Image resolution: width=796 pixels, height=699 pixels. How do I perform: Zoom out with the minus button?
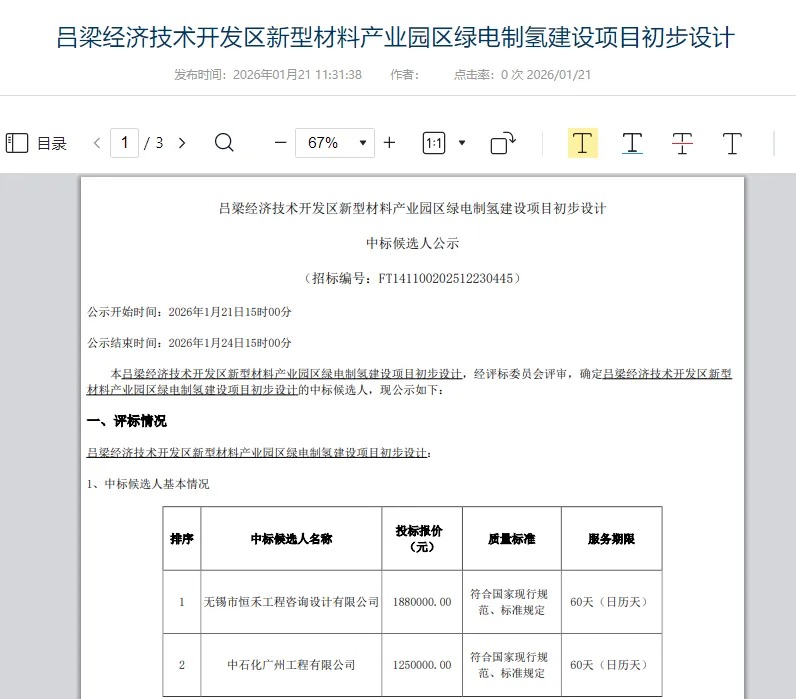pos(280,143)
